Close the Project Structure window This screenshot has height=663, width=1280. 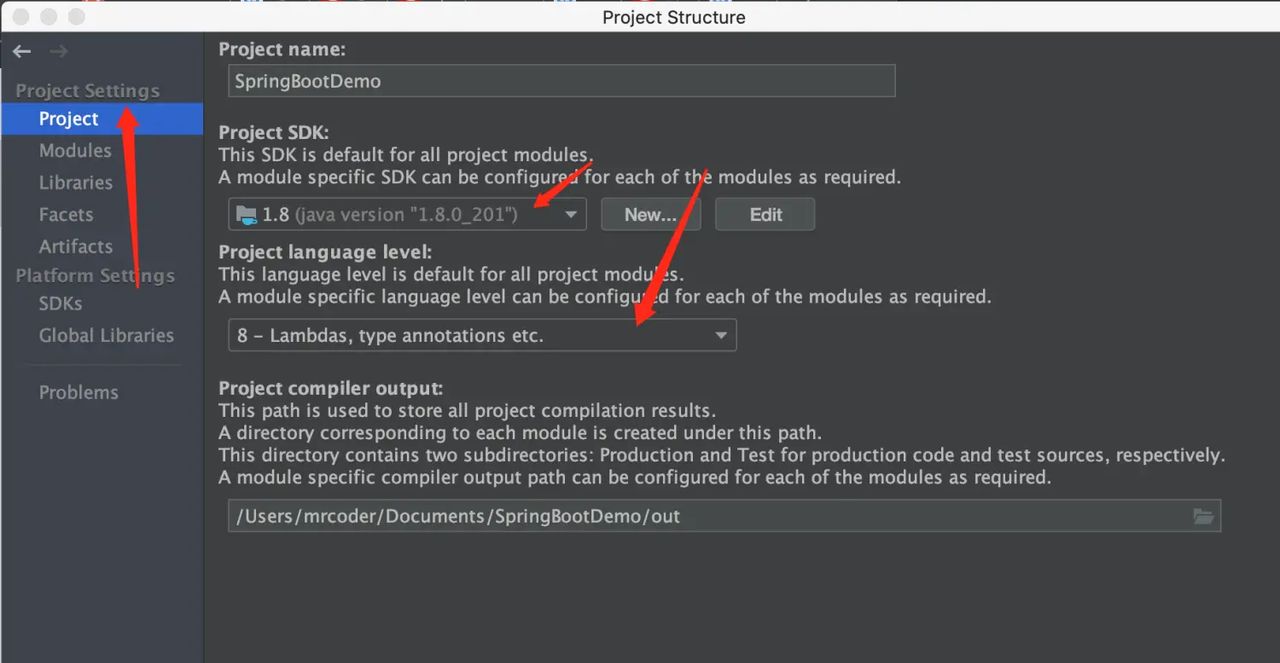[x=20, y=16]
